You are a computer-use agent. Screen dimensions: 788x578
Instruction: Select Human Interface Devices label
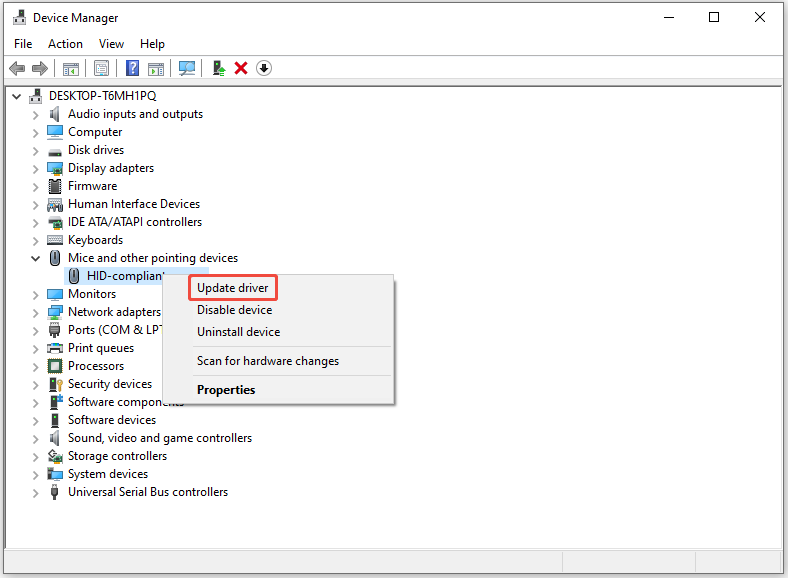pyautogui.click(x=134, y=204)
